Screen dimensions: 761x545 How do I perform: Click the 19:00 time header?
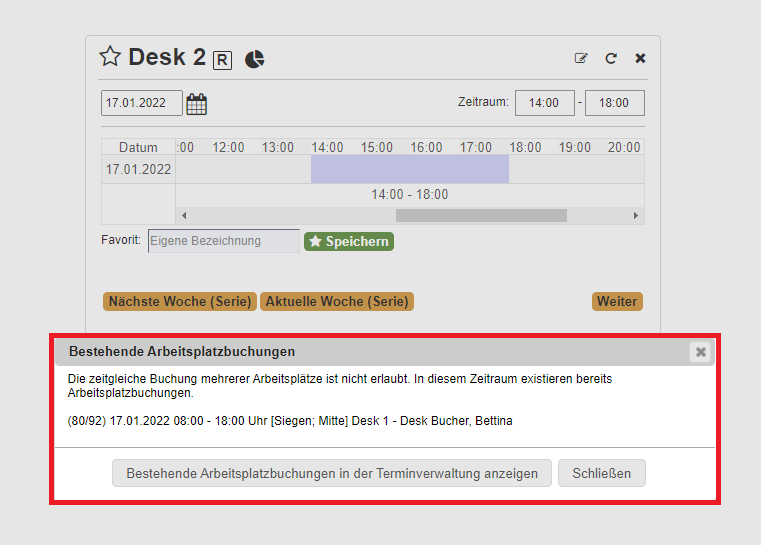pyautogui.click(x=575, y=147)
